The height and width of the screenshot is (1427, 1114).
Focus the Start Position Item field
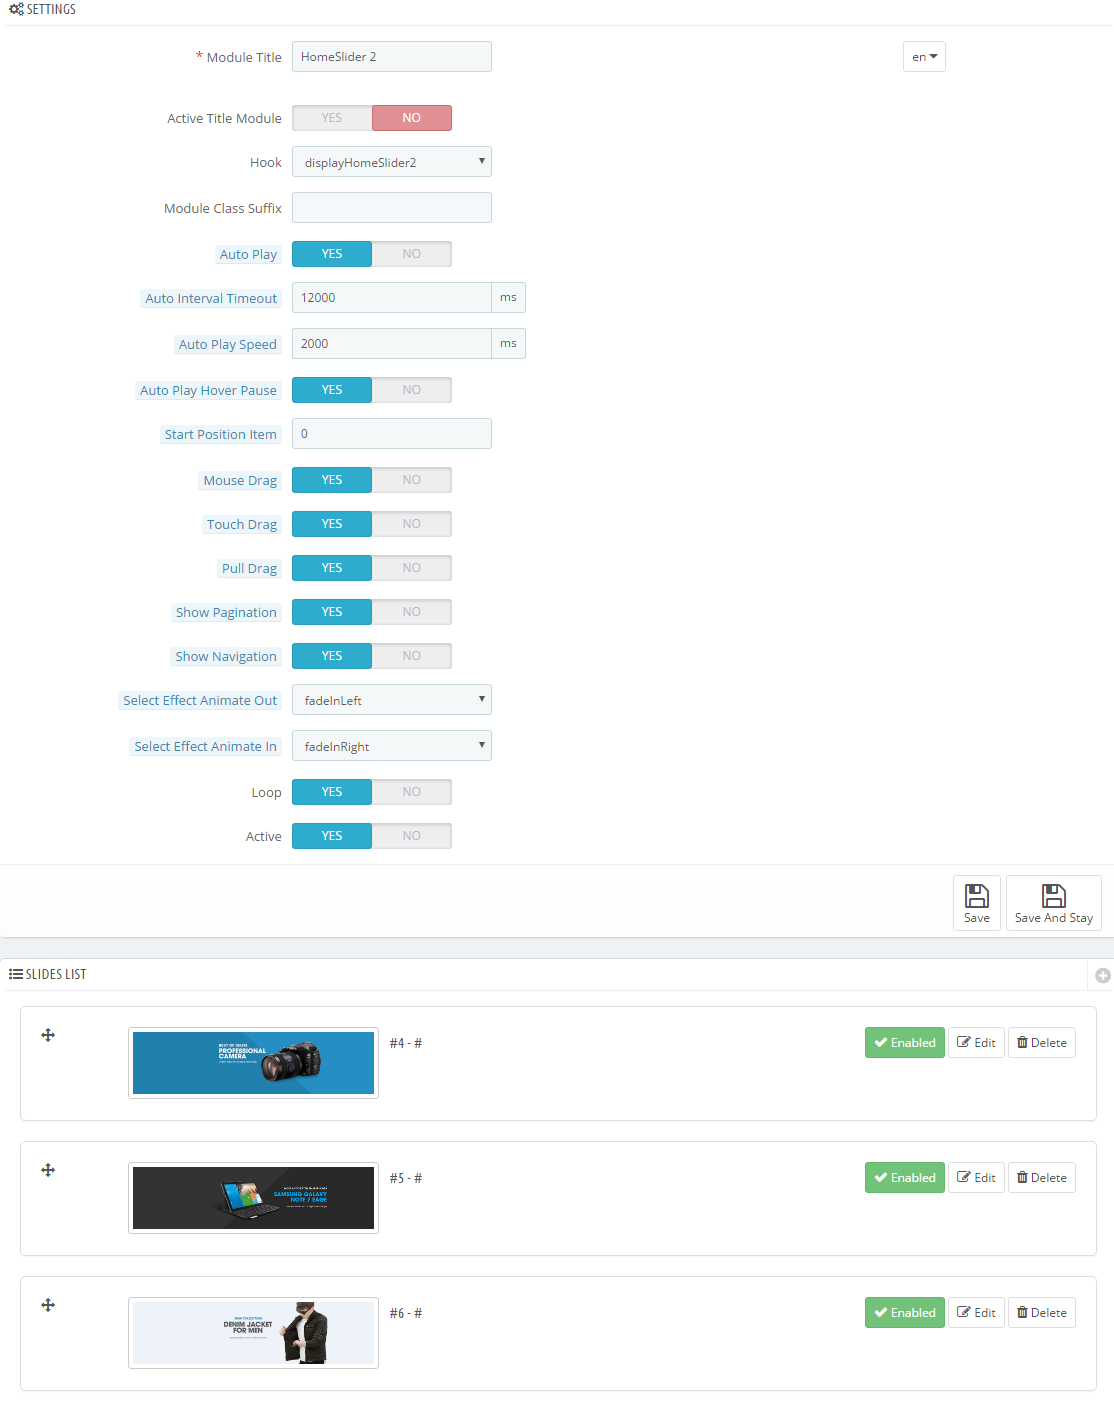392,434
